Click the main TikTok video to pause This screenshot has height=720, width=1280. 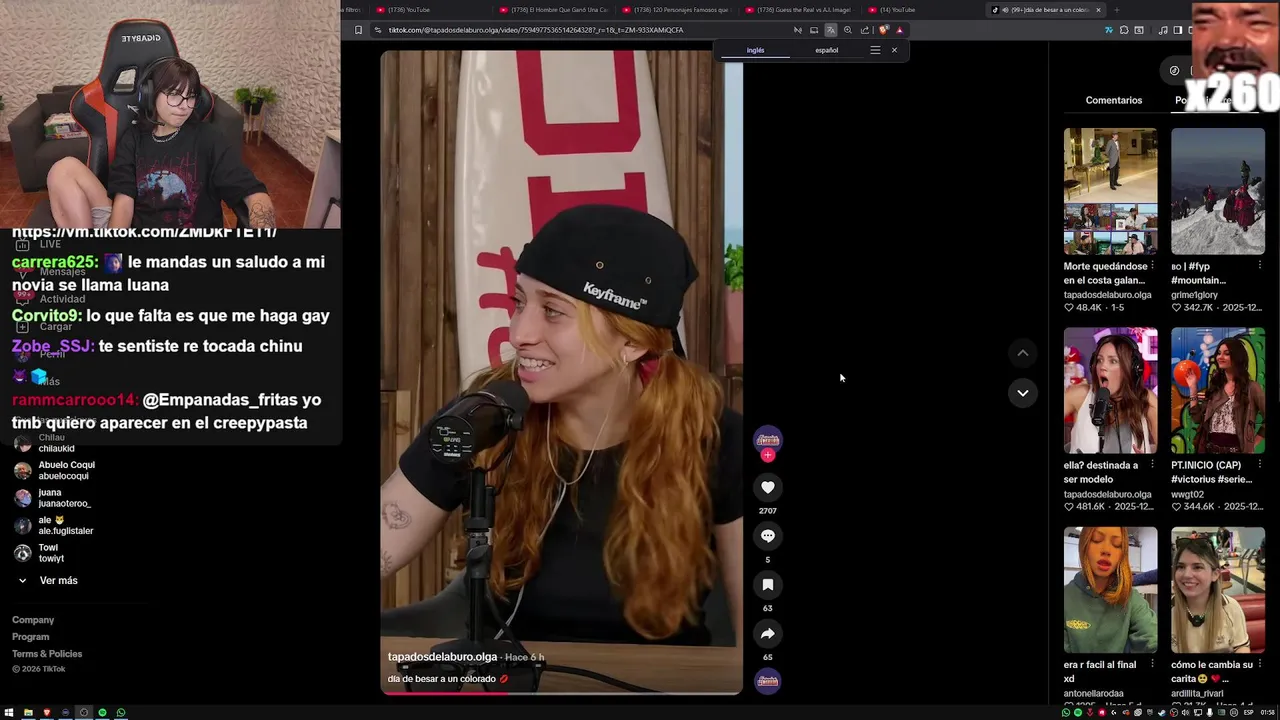coord(561,372)
